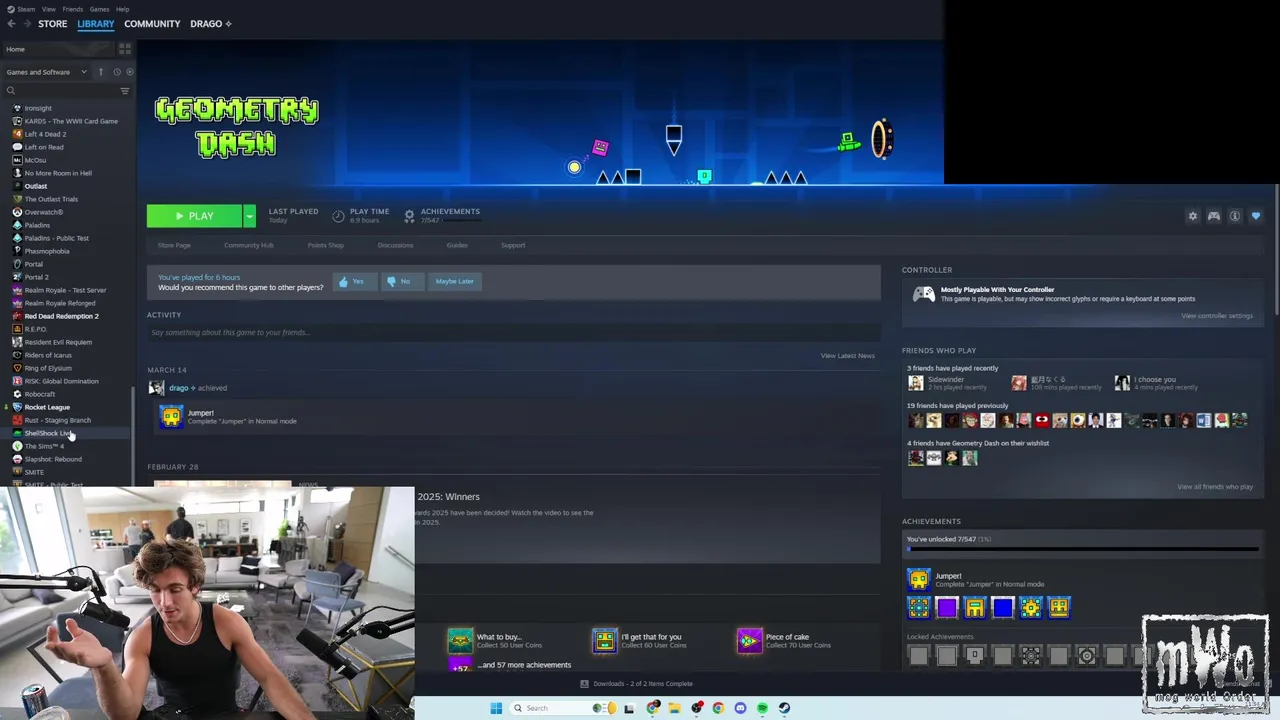Image resolution: width=1280 pixels, height=720 pixels.
Task: Open the Friends menu
Action: (73, 9)
